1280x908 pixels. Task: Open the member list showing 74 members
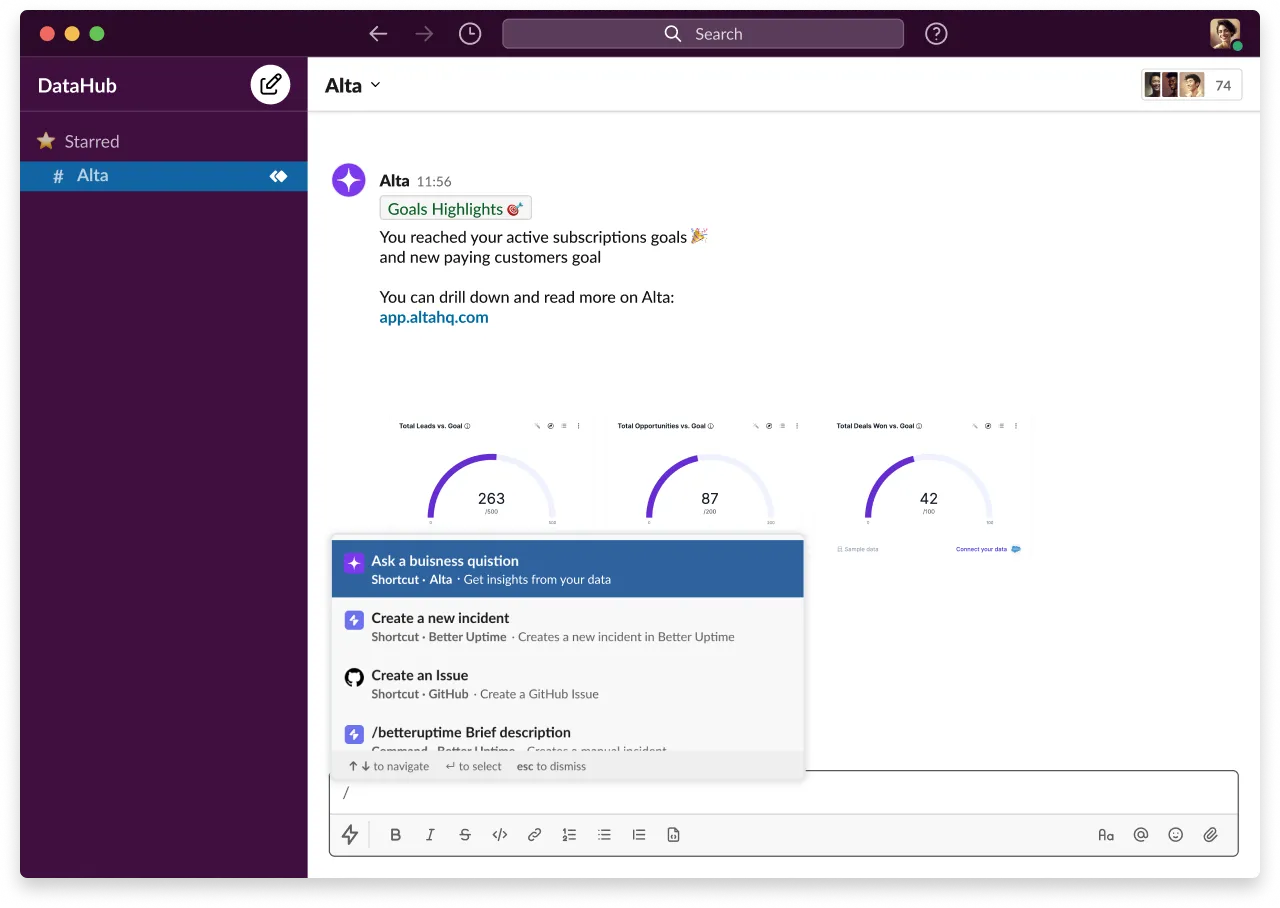[x=1191, y=86]
